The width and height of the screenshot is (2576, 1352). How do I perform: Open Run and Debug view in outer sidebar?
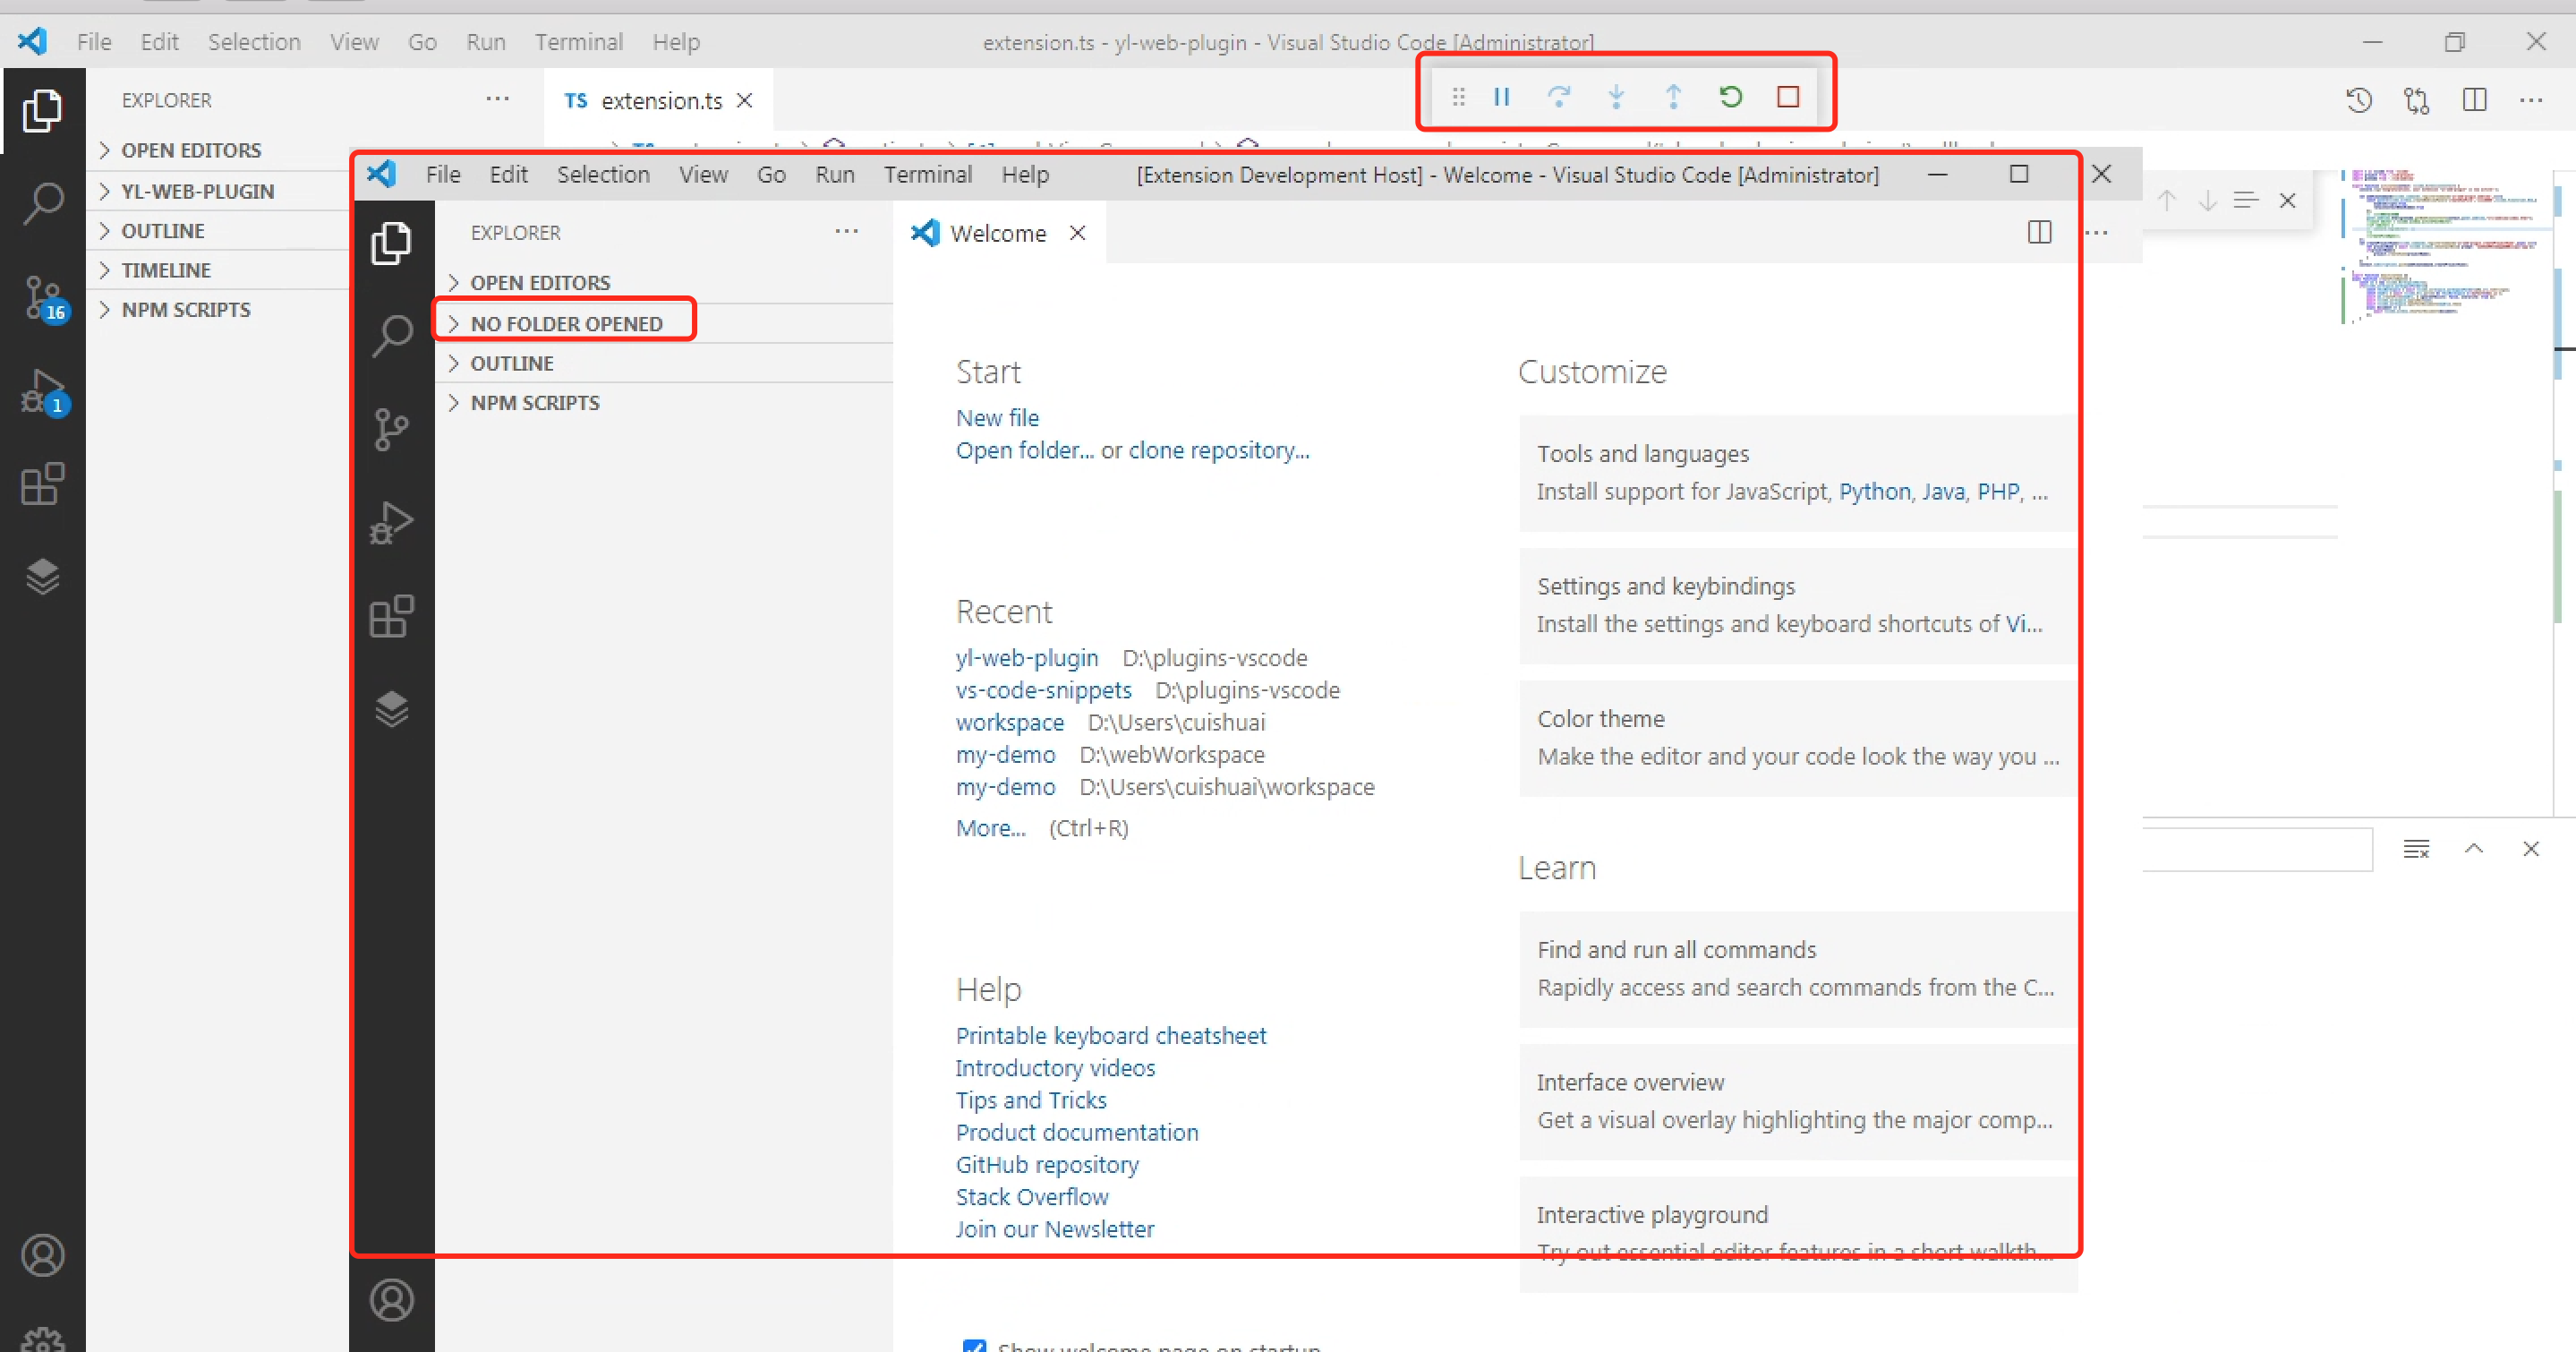(42, 391)
